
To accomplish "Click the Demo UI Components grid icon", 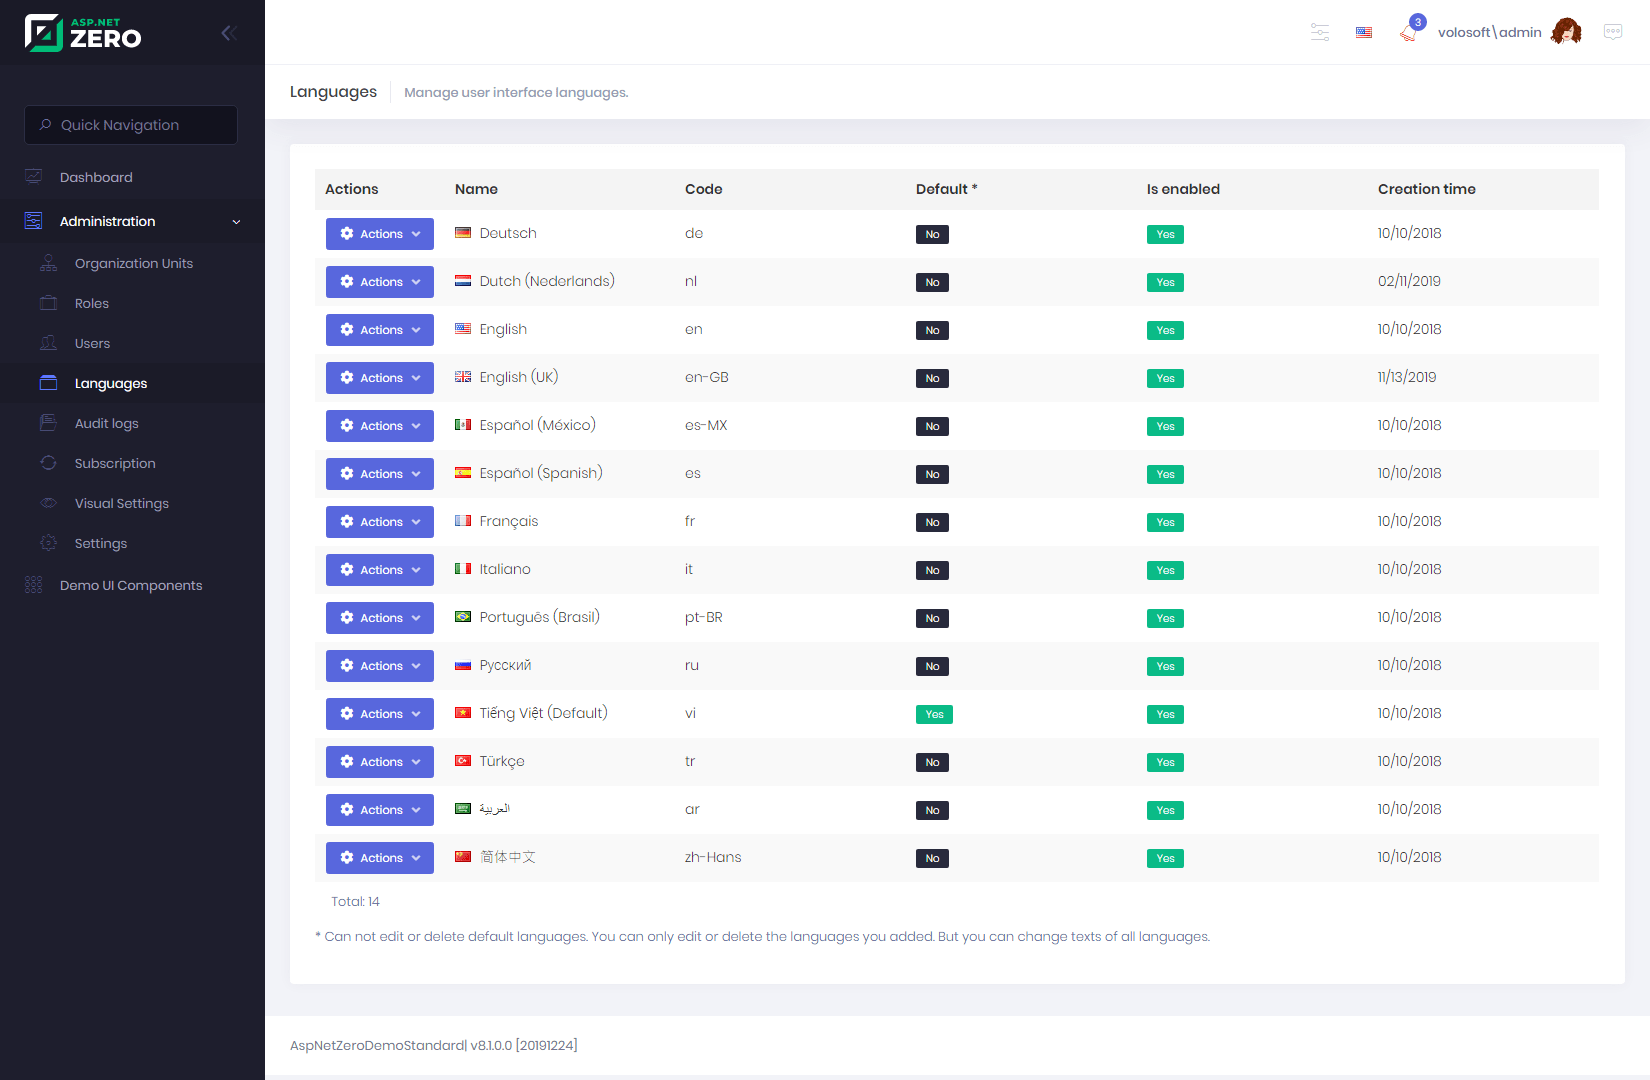I will [x=34, y=585].
